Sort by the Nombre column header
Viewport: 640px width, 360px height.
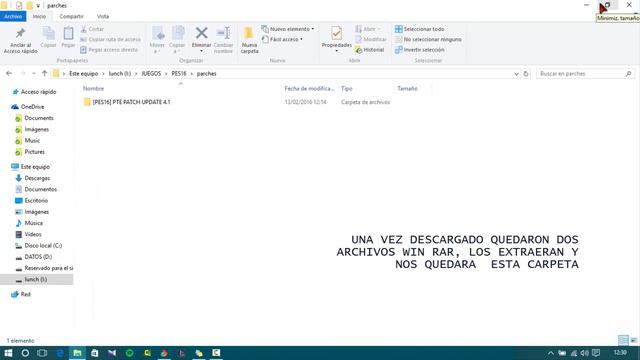(93, 88)
